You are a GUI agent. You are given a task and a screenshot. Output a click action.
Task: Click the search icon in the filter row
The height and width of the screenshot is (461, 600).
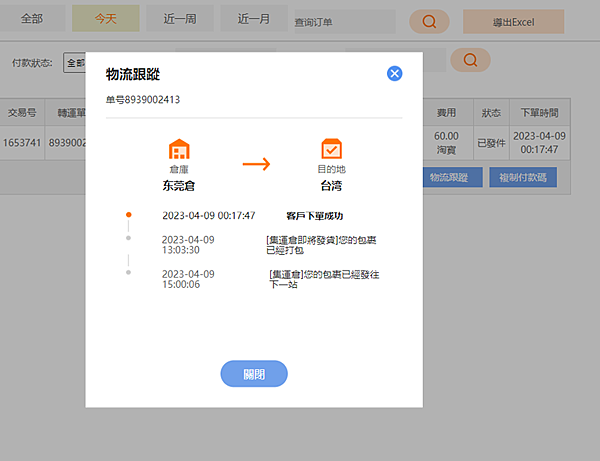(x=470, y=60)
